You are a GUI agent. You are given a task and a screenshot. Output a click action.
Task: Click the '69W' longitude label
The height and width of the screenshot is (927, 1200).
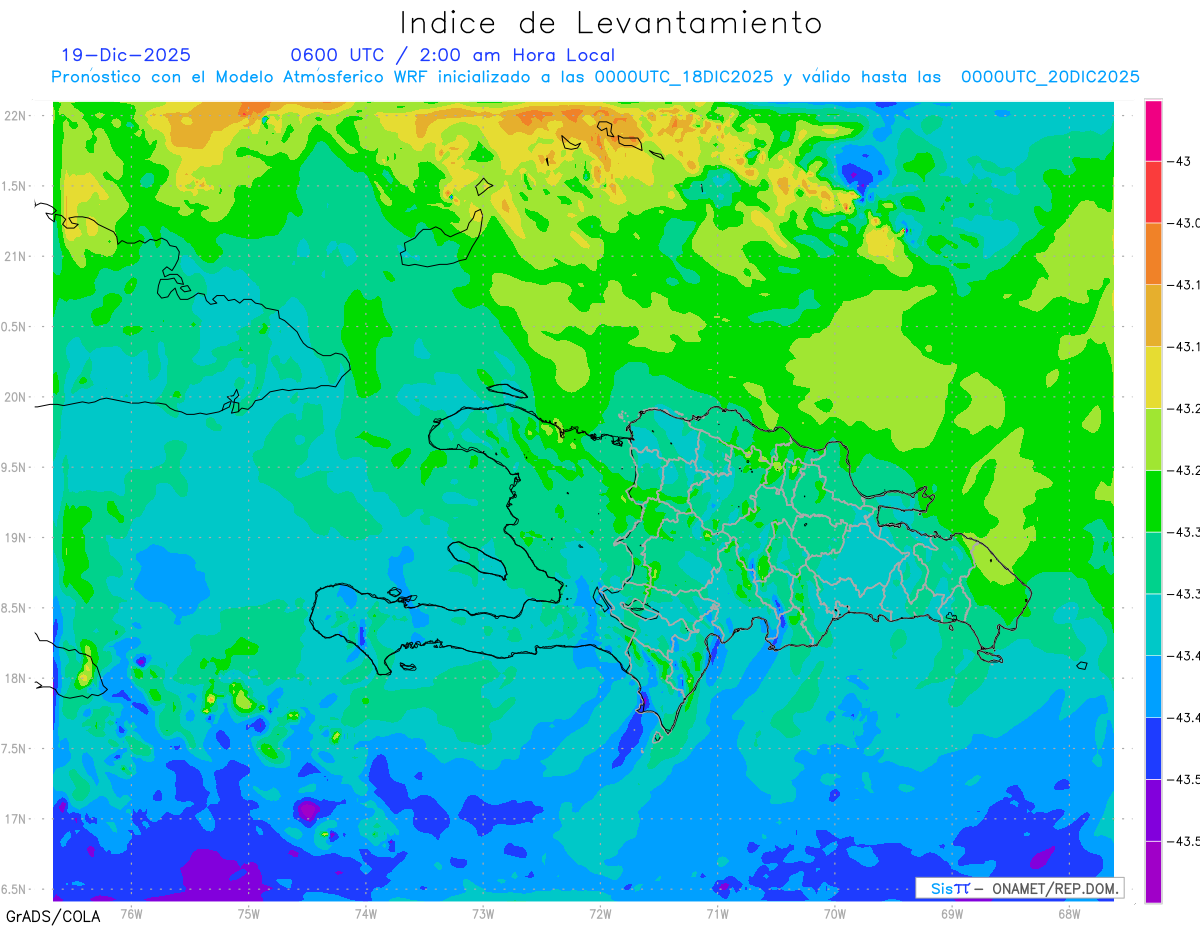[x=952, y=913]
